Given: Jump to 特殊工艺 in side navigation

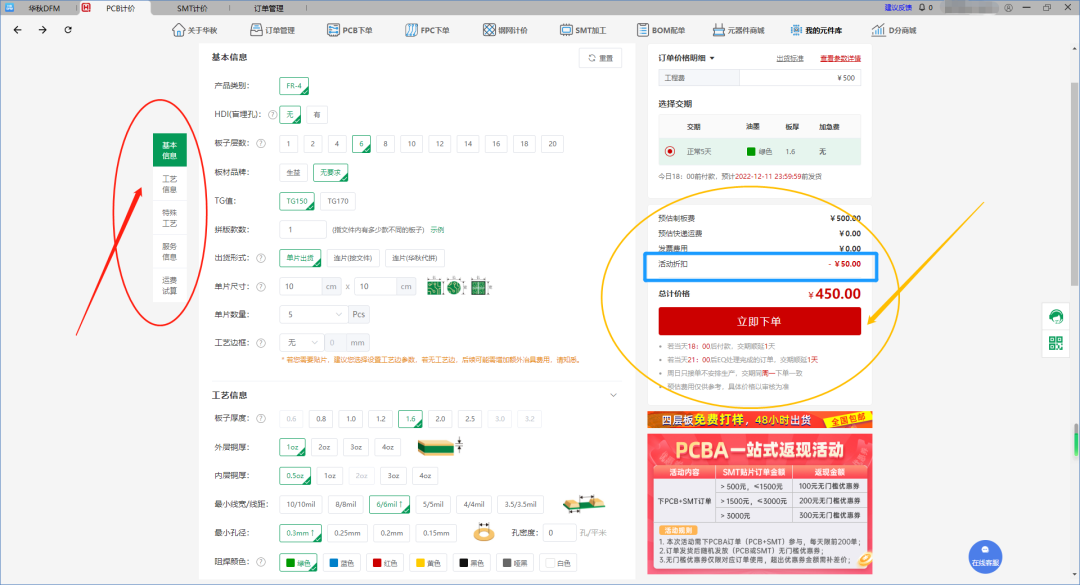Looking at the screenshot, I should [169, 218].
